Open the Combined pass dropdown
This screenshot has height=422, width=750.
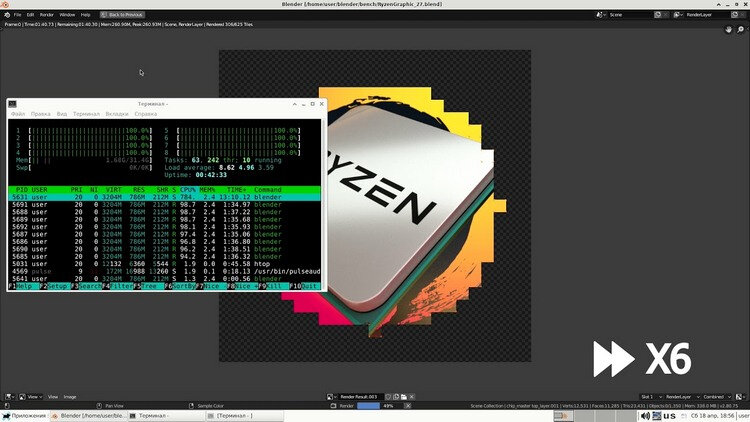[717, 397]
